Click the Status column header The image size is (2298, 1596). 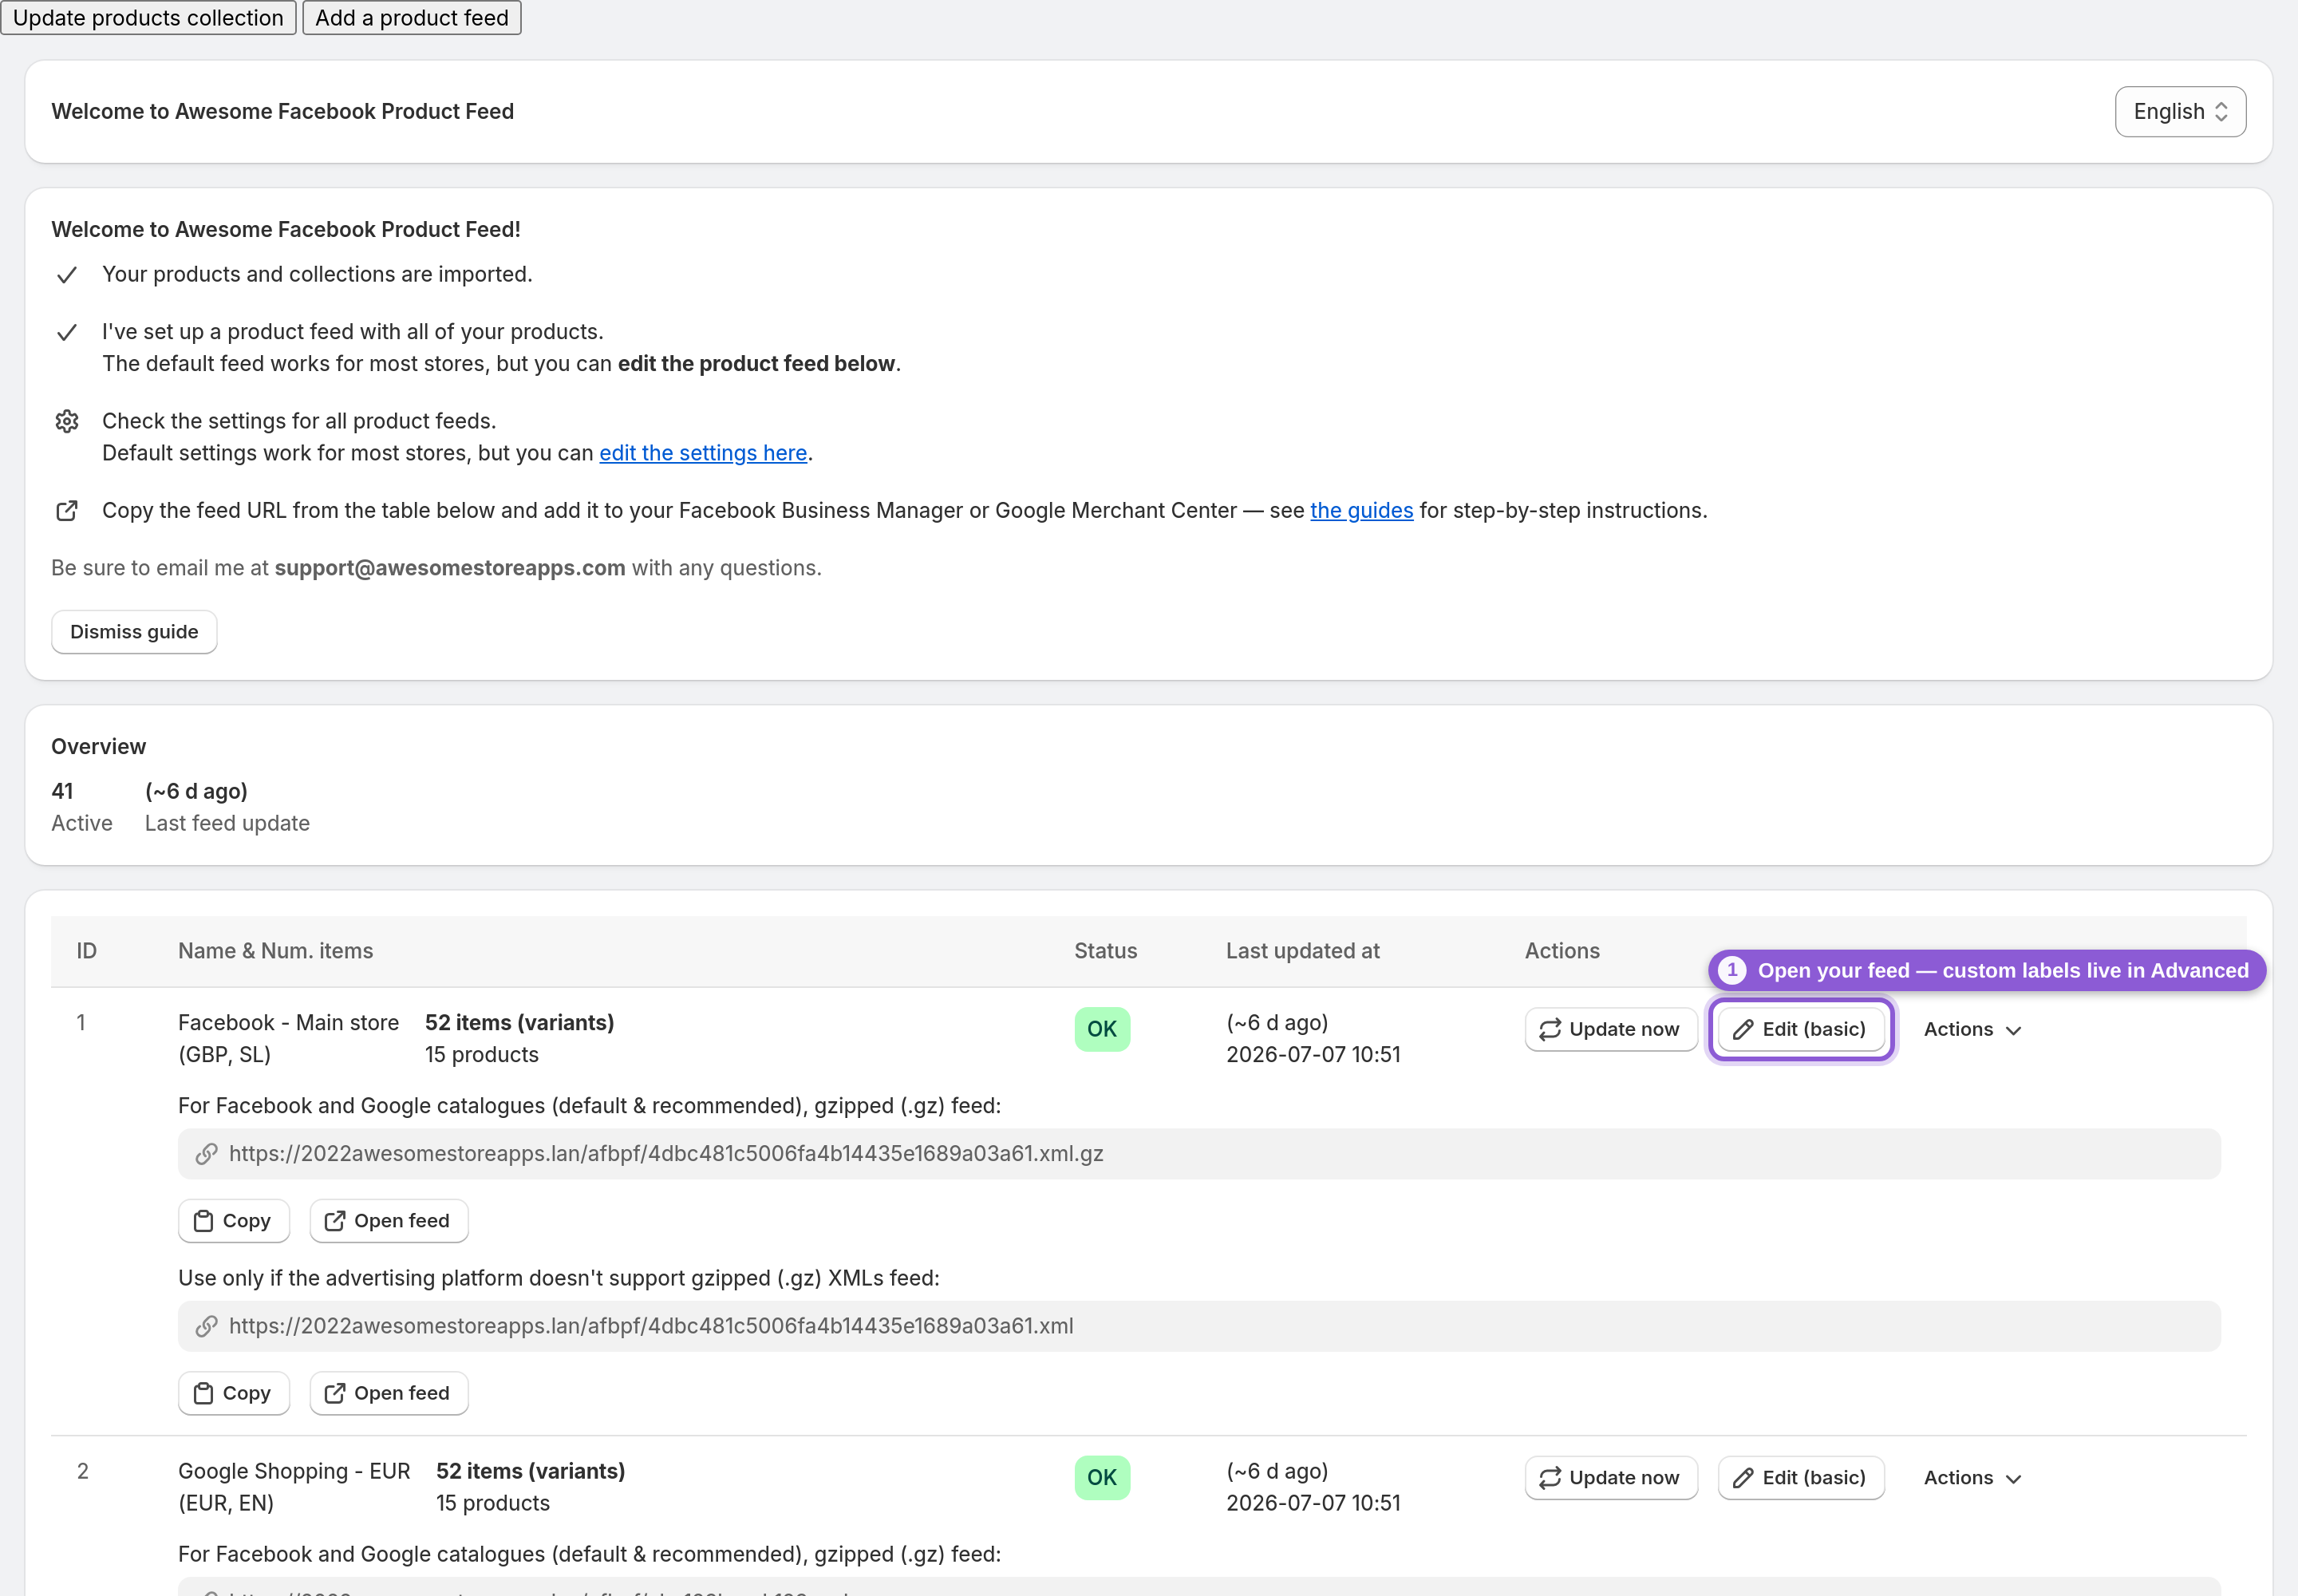[1105, 951]
